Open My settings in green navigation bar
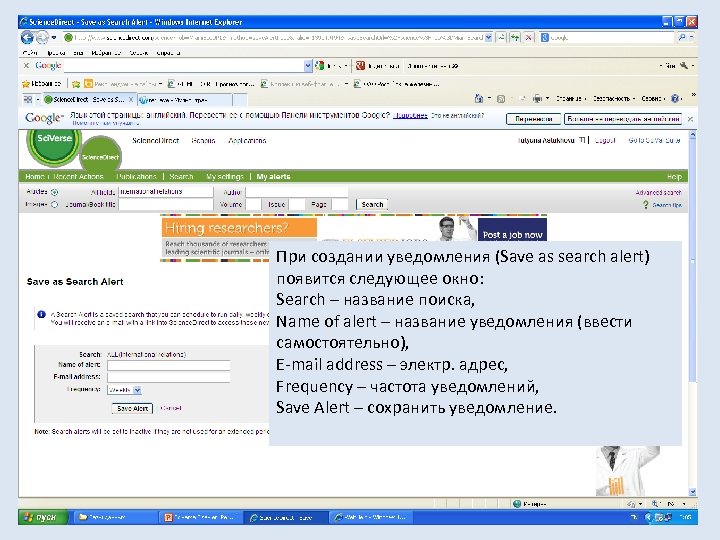The width and height of the screenshot is (720, 540). point(225,176)
